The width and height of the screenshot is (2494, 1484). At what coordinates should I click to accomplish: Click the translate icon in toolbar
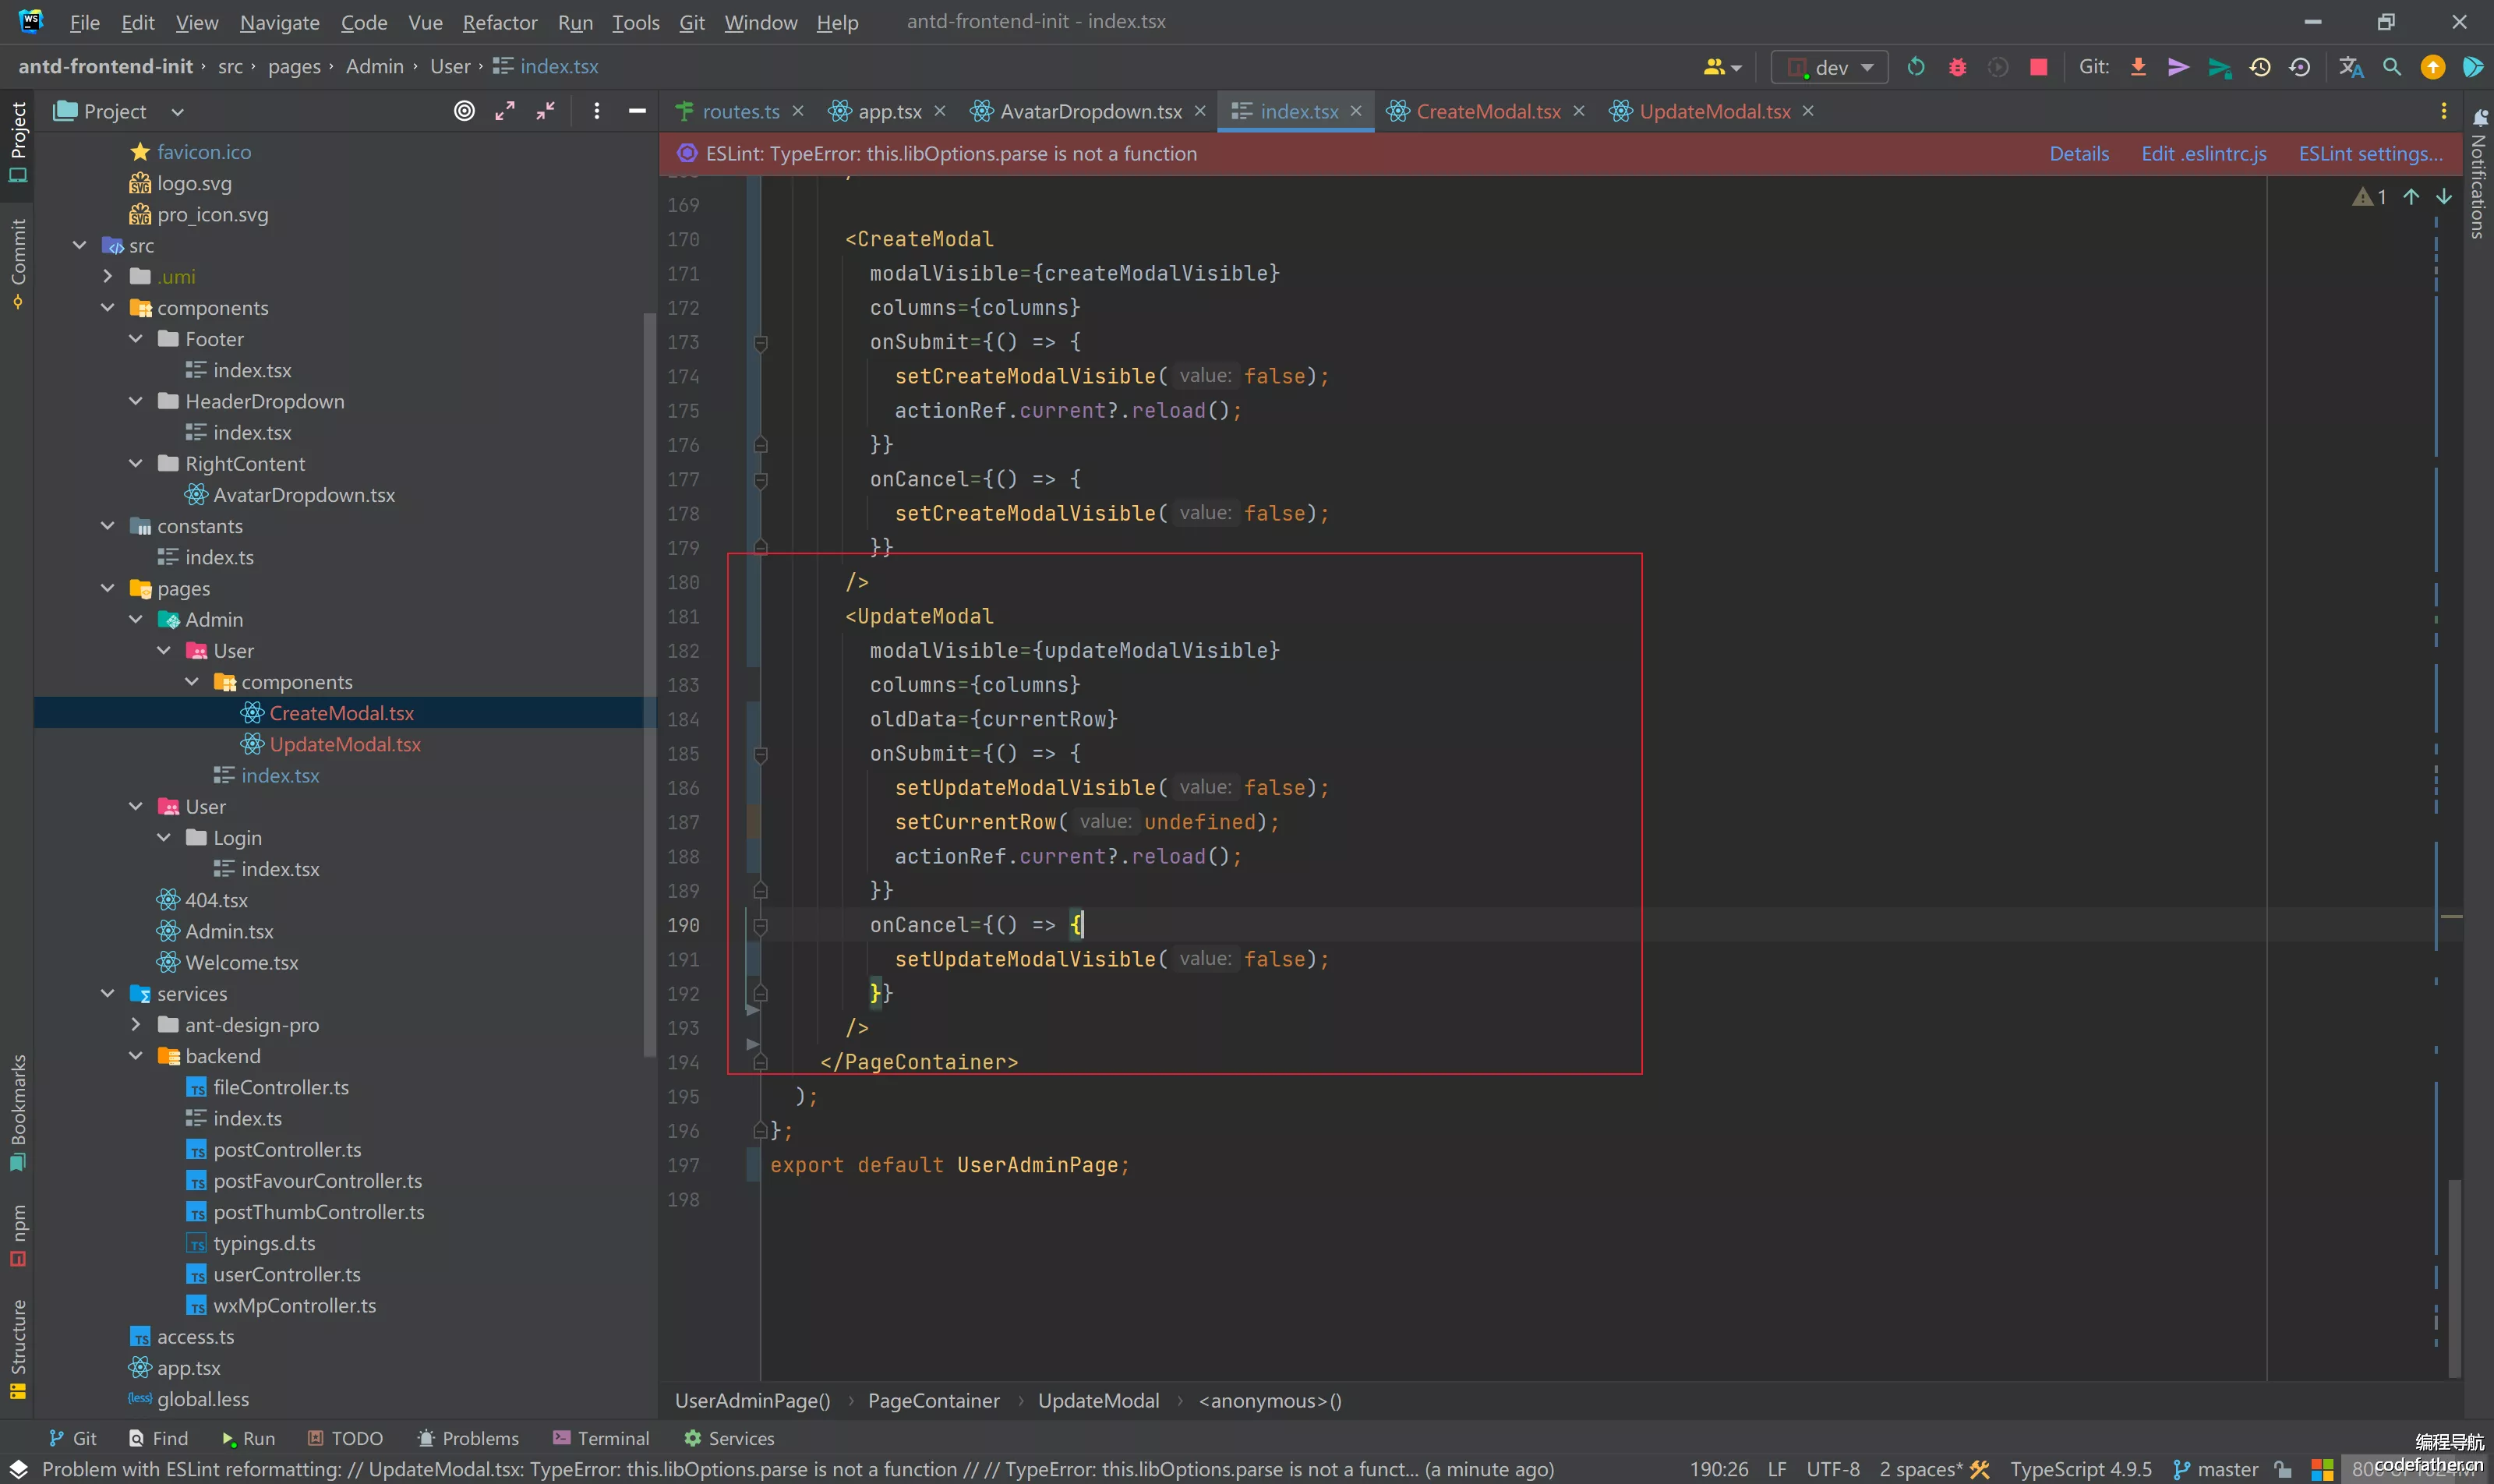click(x=2351, y=67)
